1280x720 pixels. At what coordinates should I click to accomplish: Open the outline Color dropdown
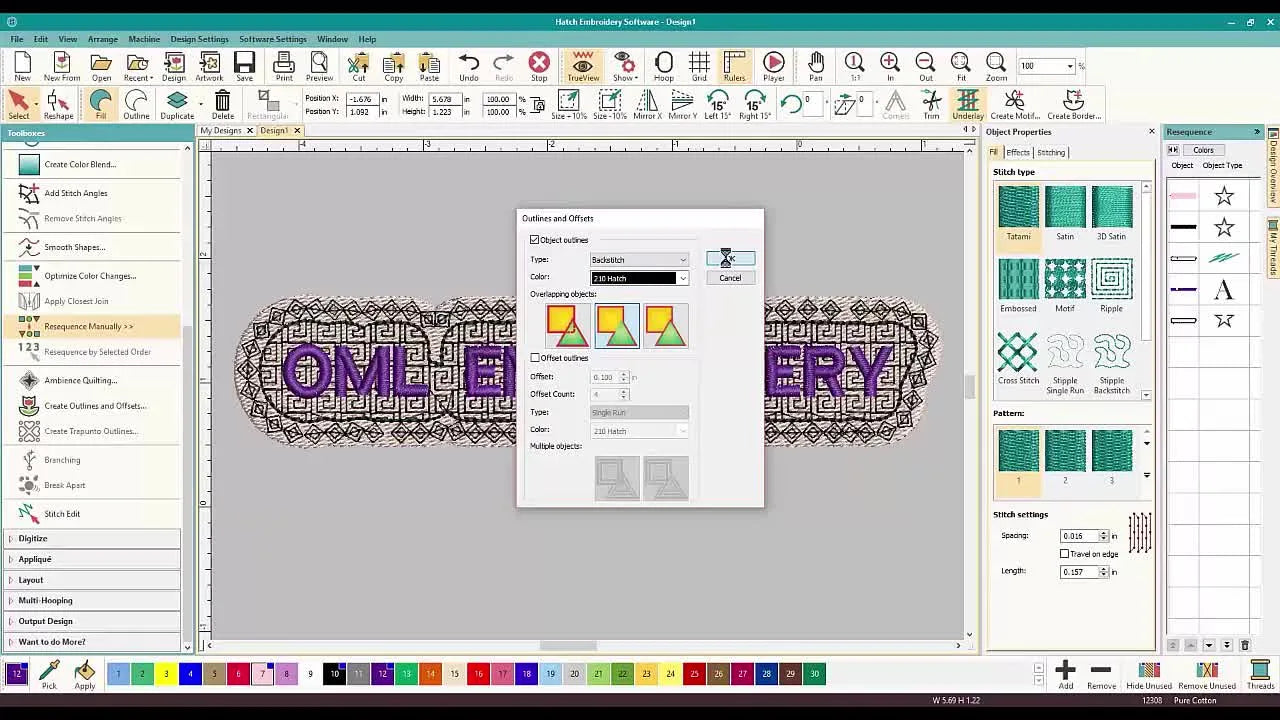point(639,278)
